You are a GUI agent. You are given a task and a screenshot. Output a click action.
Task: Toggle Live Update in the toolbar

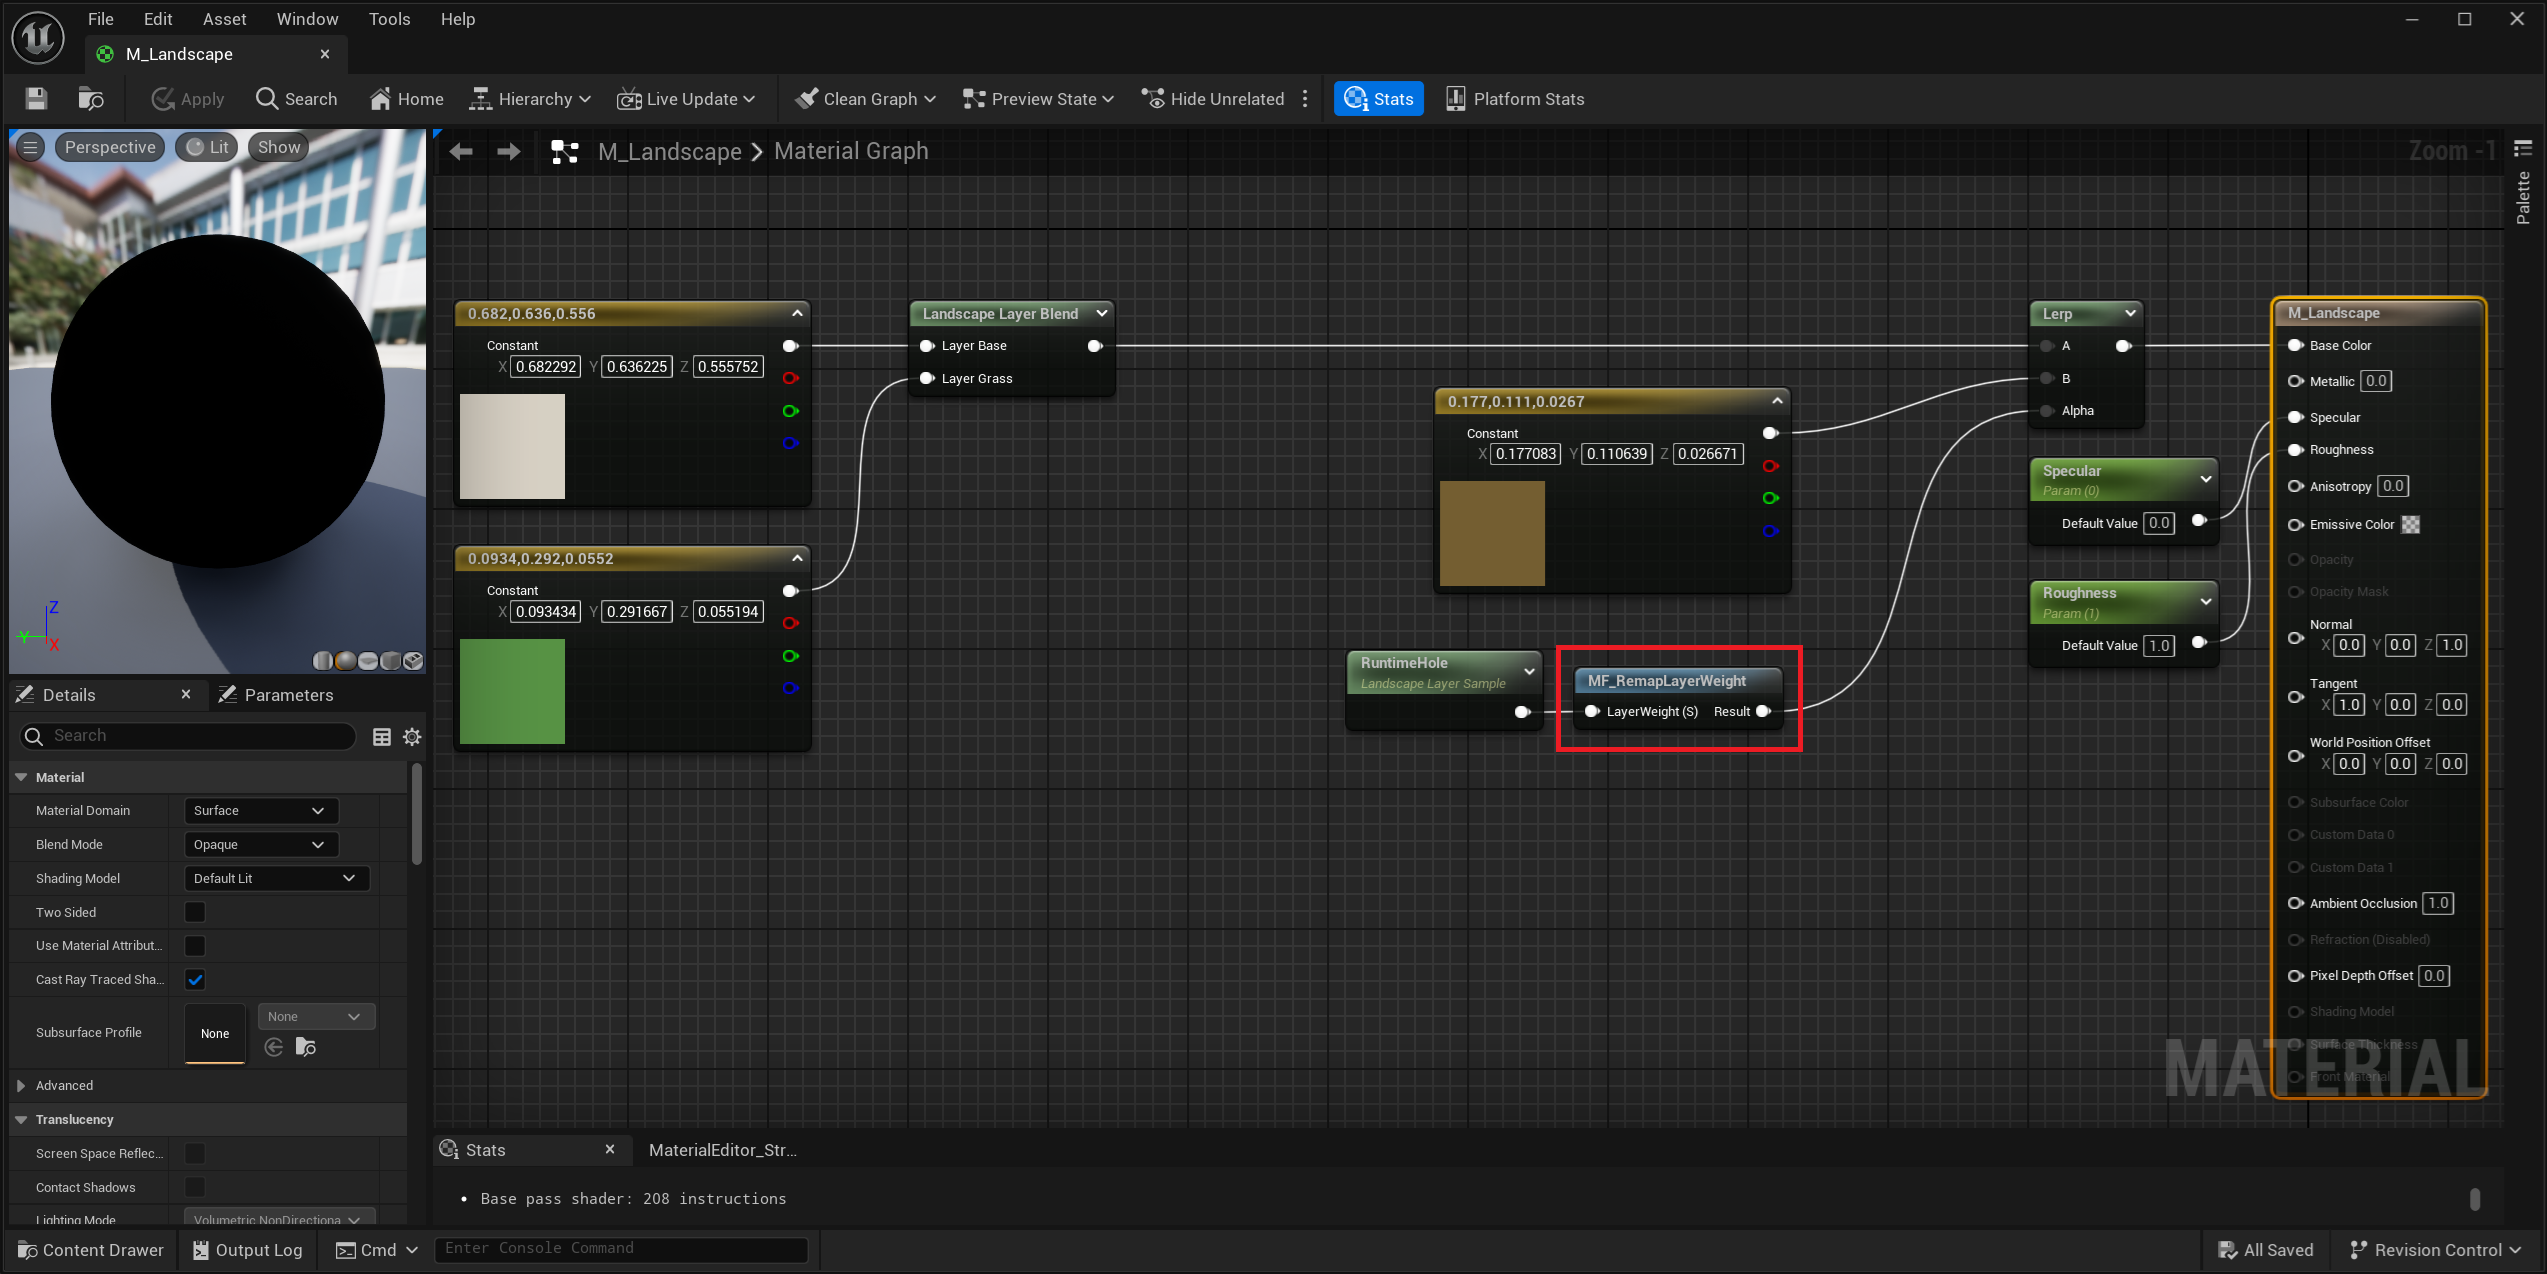click(x=687, y=98)
